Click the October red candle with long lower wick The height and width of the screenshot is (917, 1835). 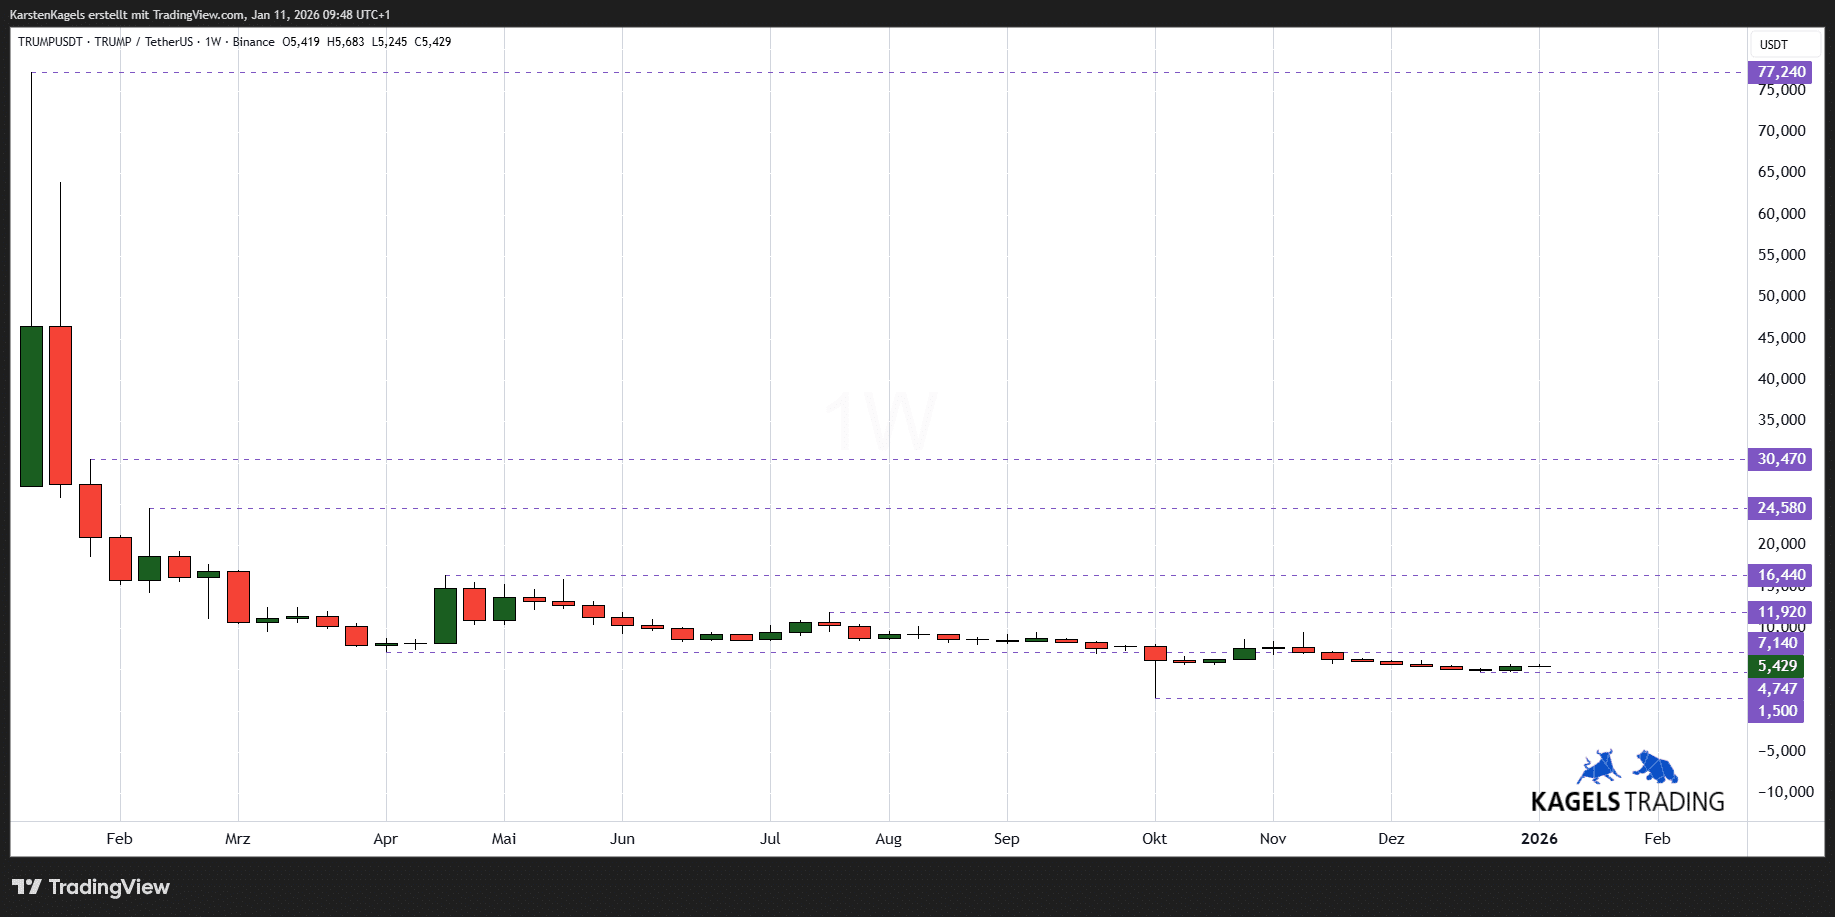tap(1155, 653)
